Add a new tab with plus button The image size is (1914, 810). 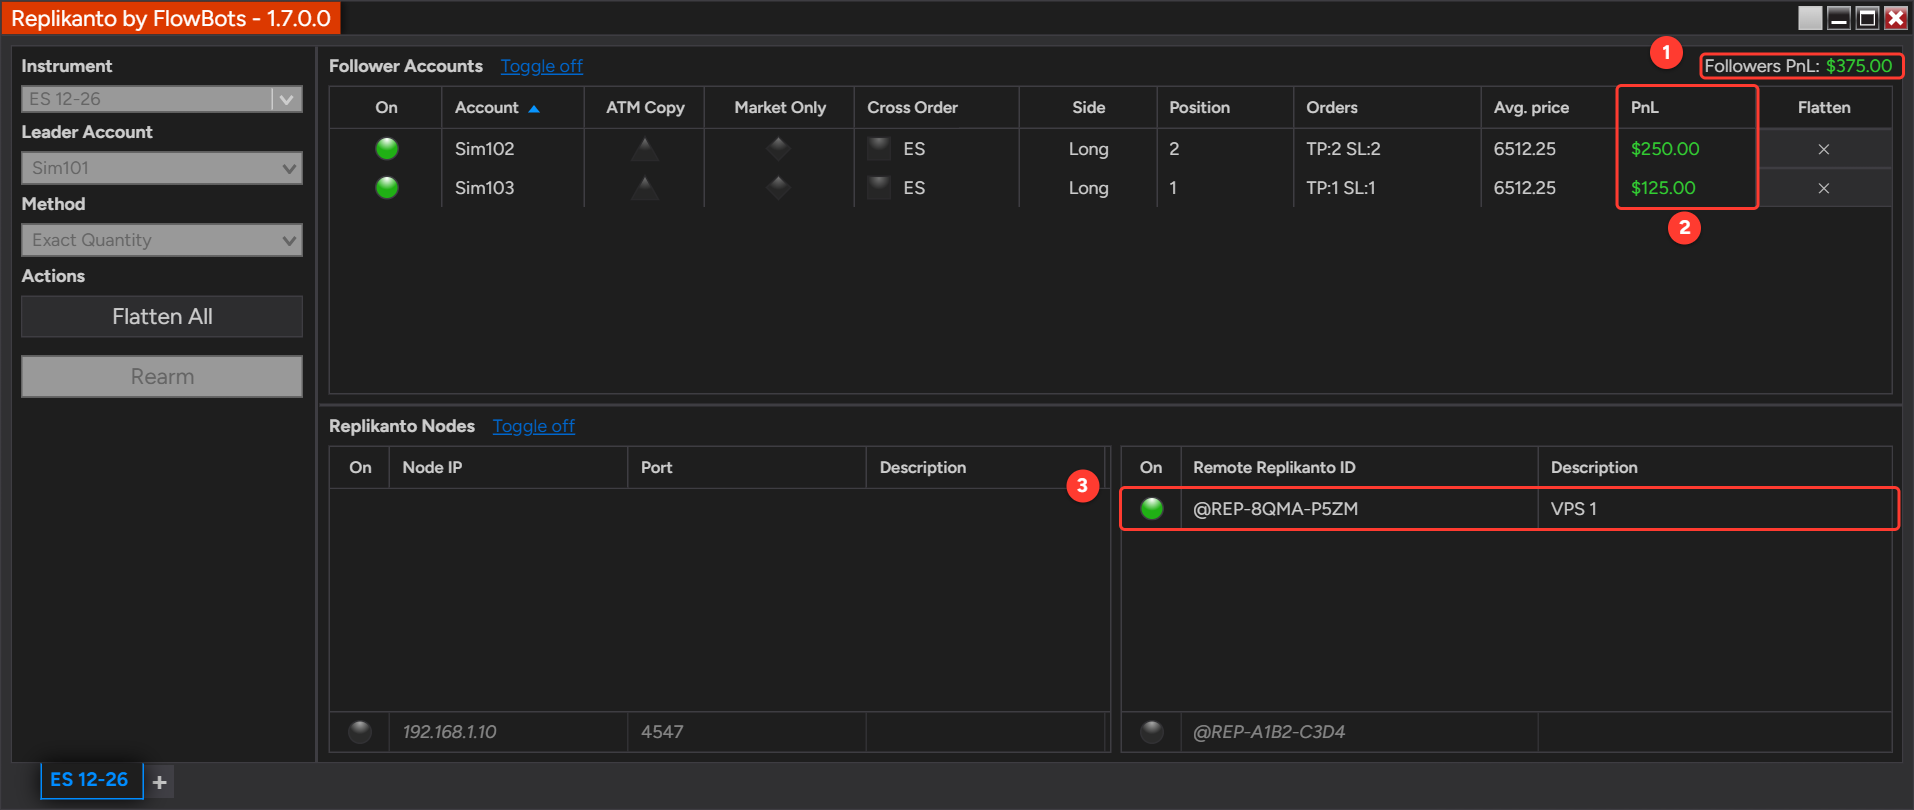(160, 782)
